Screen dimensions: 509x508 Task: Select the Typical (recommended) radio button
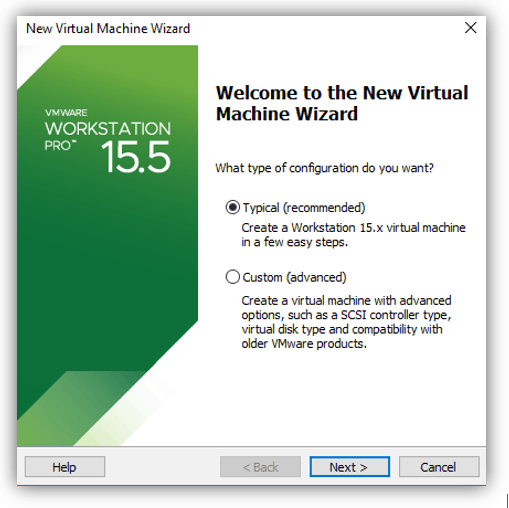232,207
